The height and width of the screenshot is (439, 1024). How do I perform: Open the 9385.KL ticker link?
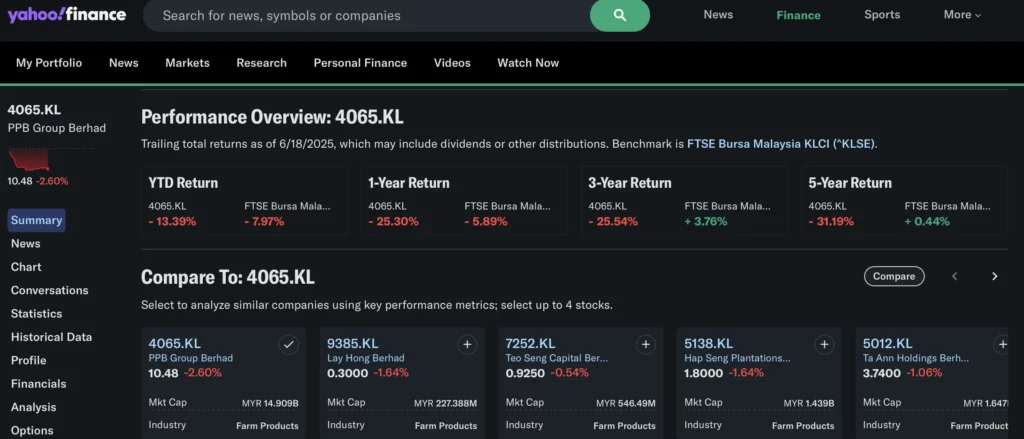(x=353, y=344)
